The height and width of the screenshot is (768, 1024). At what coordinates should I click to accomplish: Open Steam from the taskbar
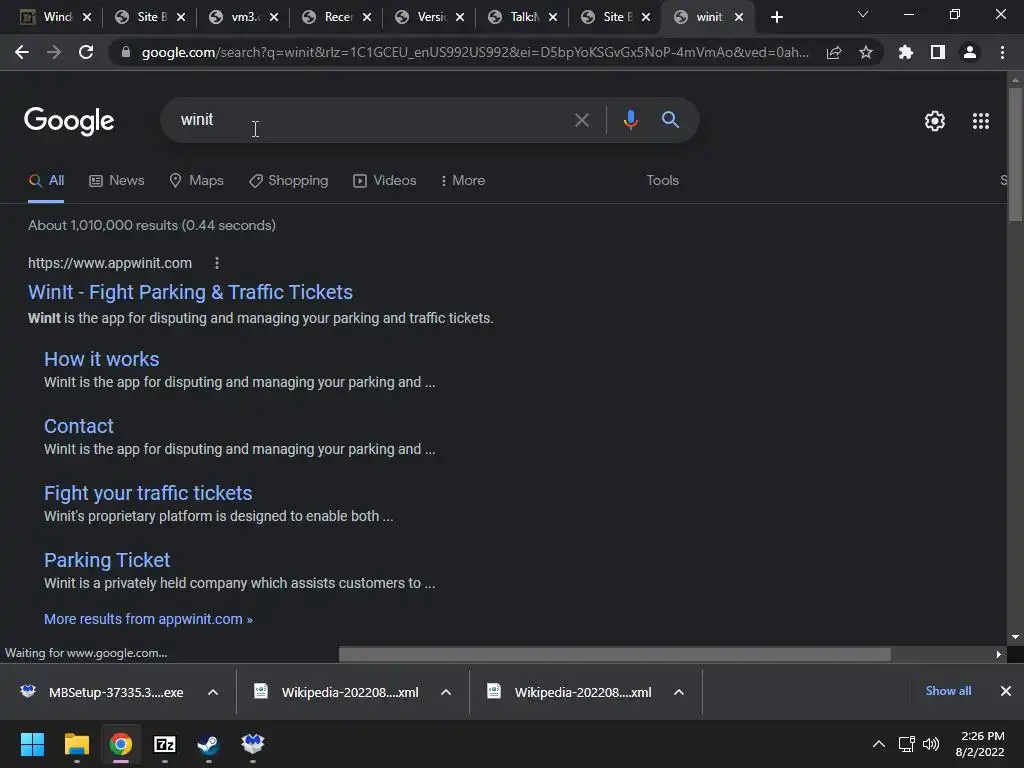pos(208,744)
